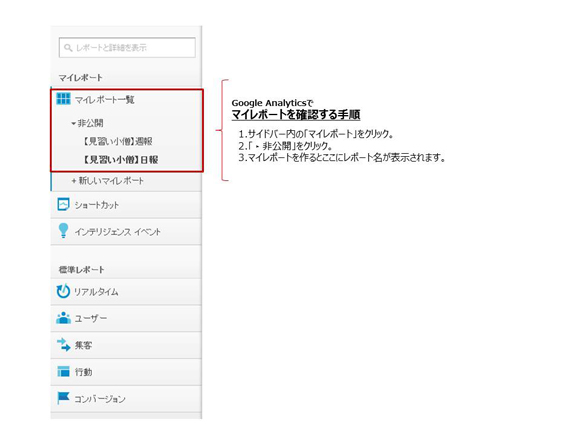Viewport: 580px width, 435px height.
Task: Open the ショートカット menu label
Action: tap(97, 205)
